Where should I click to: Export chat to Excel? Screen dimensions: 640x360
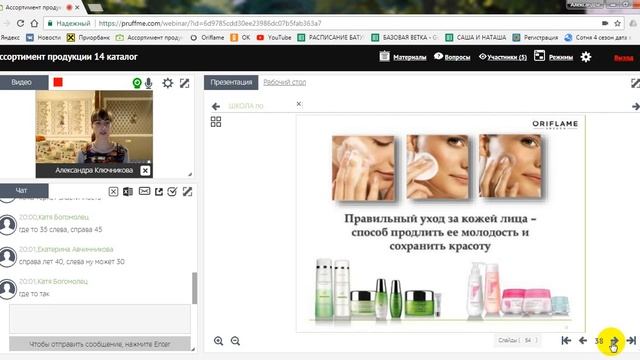pos(128,191)
